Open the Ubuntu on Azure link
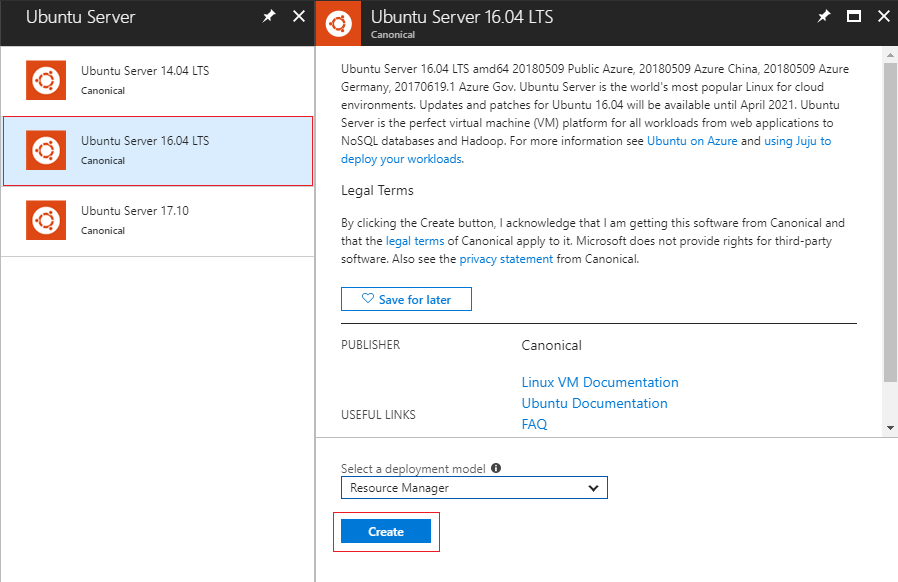898x582 pixels. (x=692, y=142)
